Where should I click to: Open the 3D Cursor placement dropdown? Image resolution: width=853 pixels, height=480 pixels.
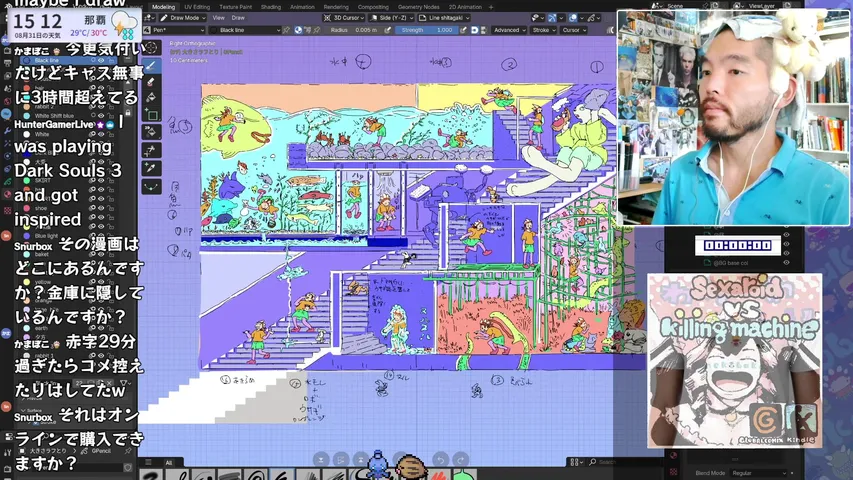tap(344, 18)
